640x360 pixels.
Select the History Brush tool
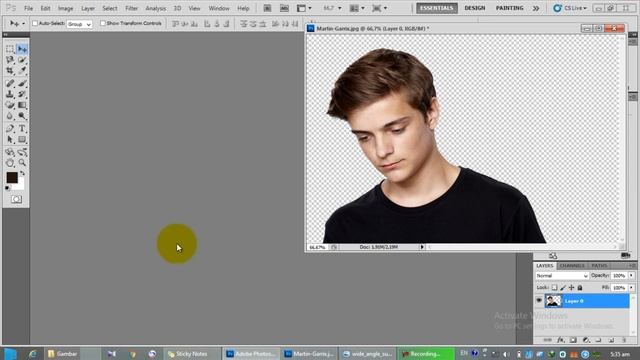pos(22,94)
